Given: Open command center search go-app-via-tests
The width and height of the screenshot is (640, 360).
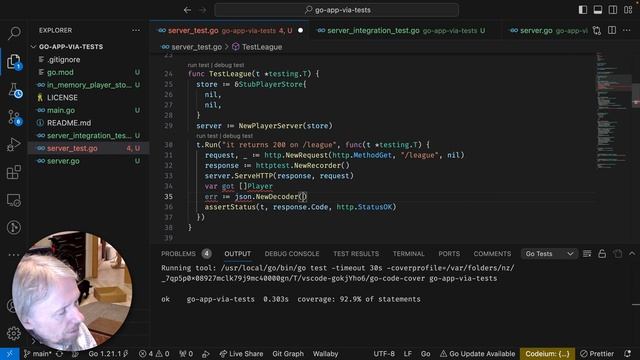Looking at the screenshot, I should click(337, 10).
